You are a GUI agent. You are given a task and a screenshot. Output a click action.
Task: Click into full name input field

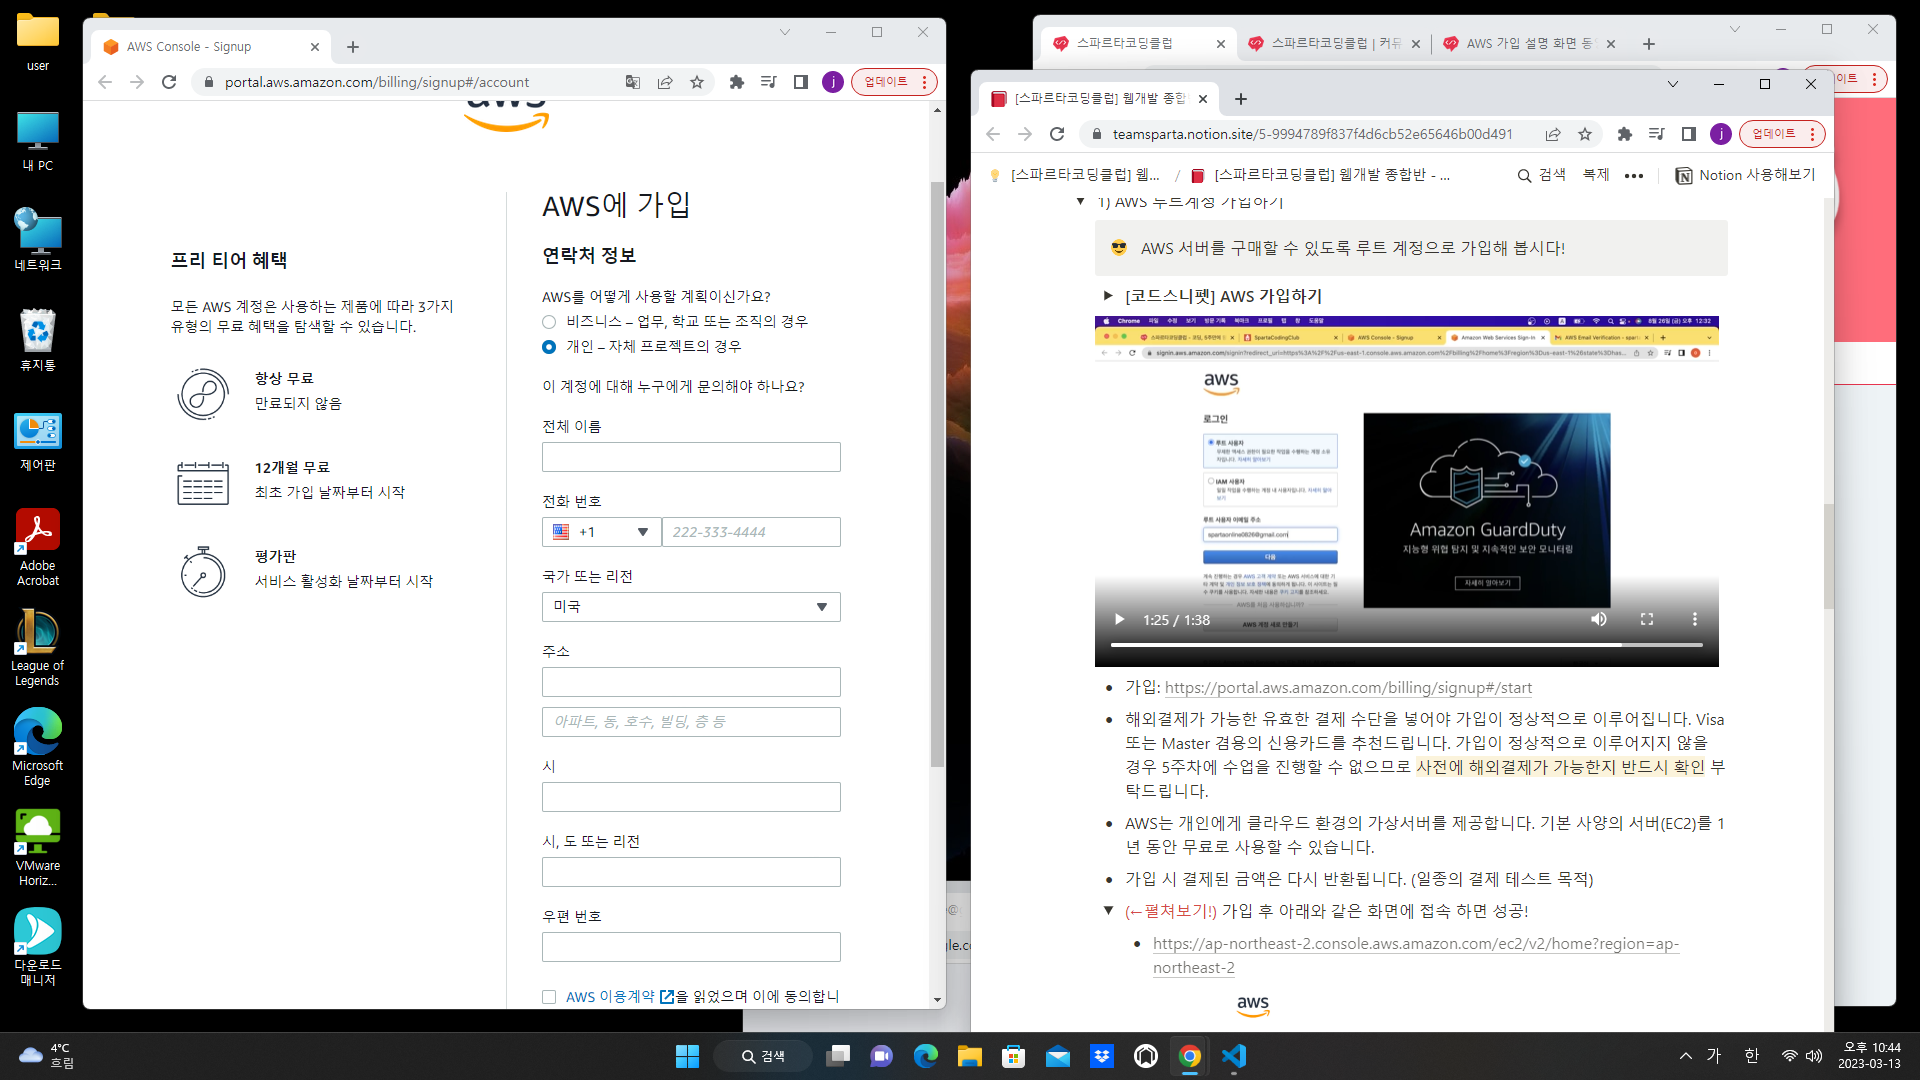(x=691, y=457)
